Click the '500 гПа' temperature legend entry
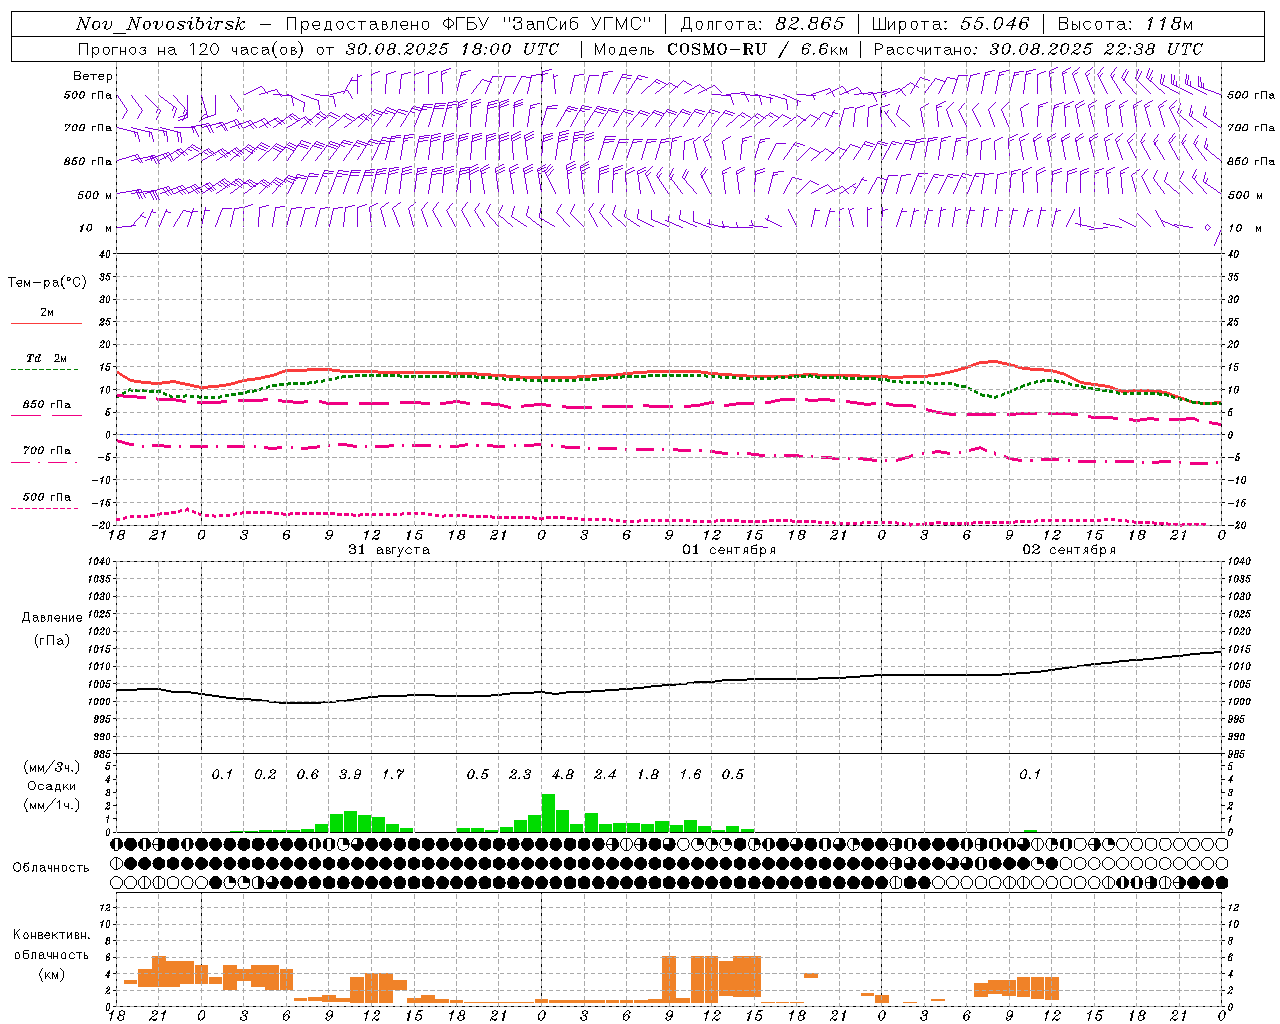The height and width of the screenshot is (1024, 1280). (47, 497)
